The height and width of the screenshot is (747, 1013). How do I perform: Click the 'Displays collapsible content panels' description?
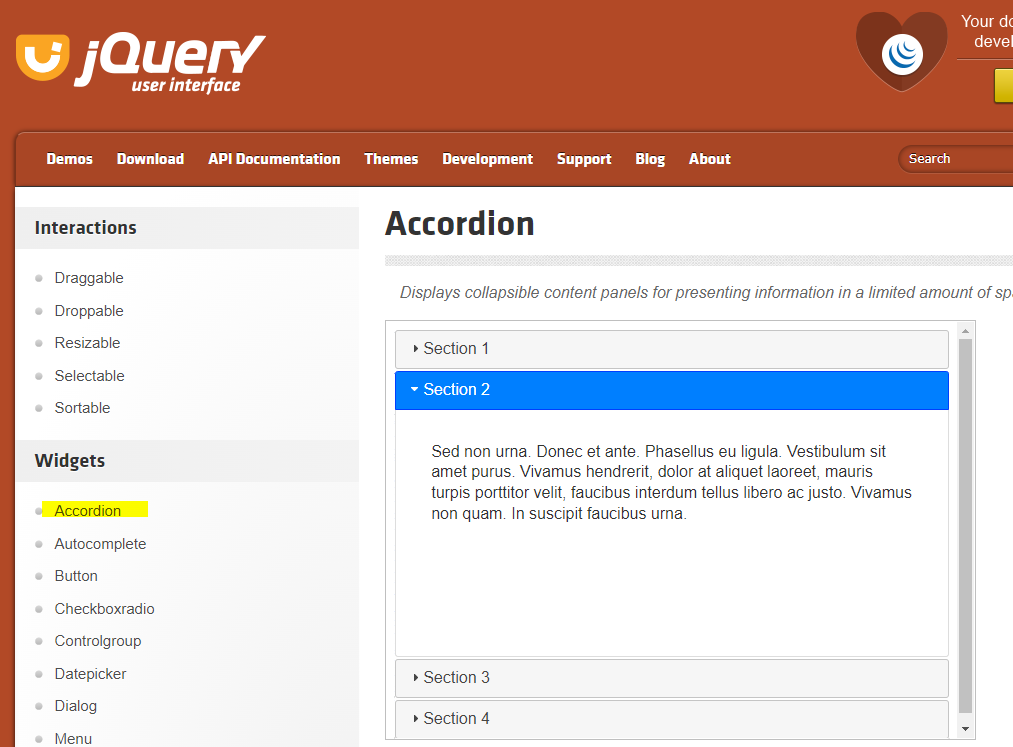coord(706,293)
